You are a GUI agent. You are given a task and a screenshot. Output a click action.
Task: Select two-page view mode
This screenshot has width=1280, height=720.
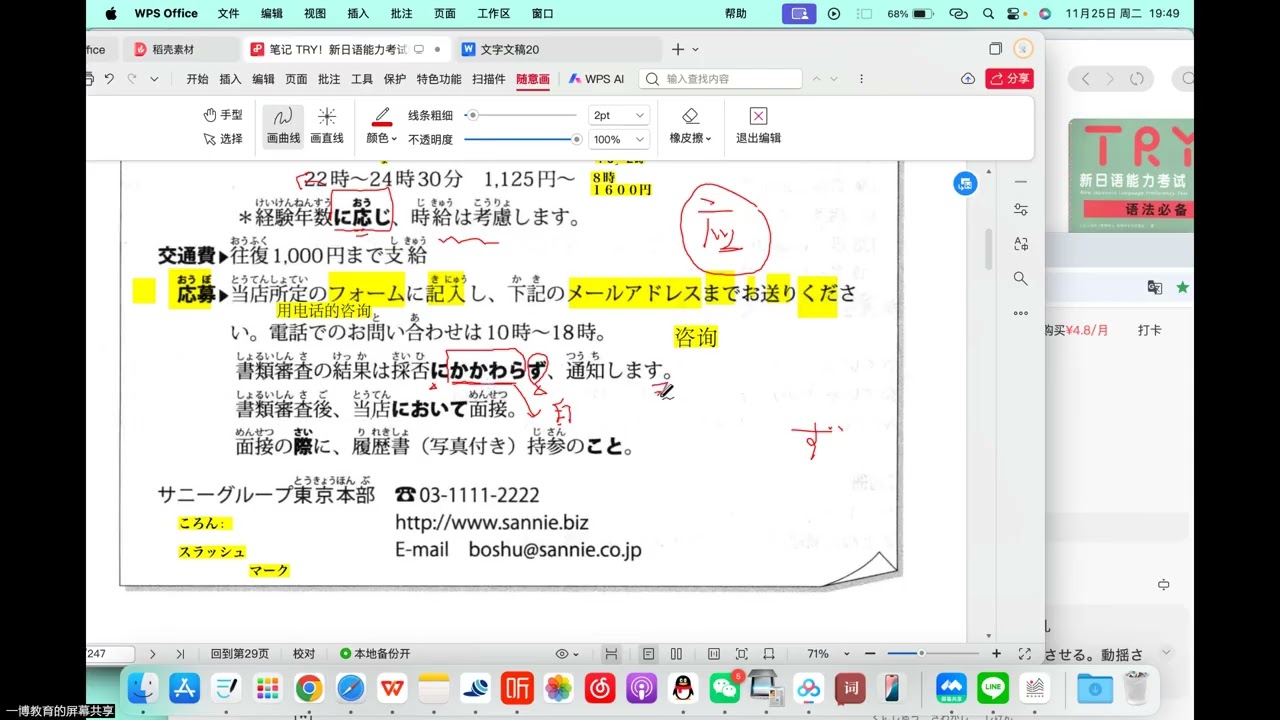[x=677, y=654]
